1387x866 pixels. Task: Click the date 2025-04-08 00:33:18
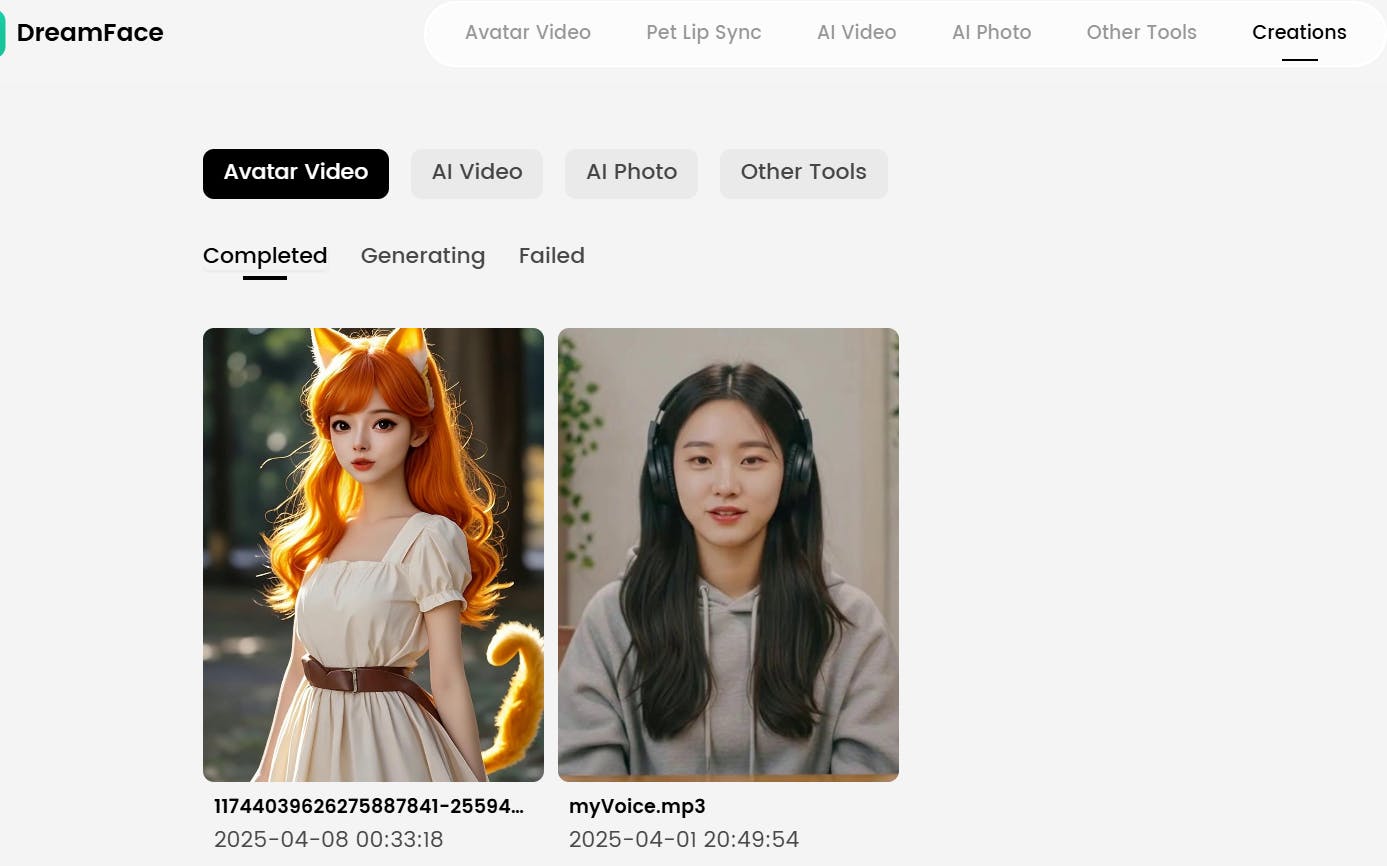pos(329,839)
